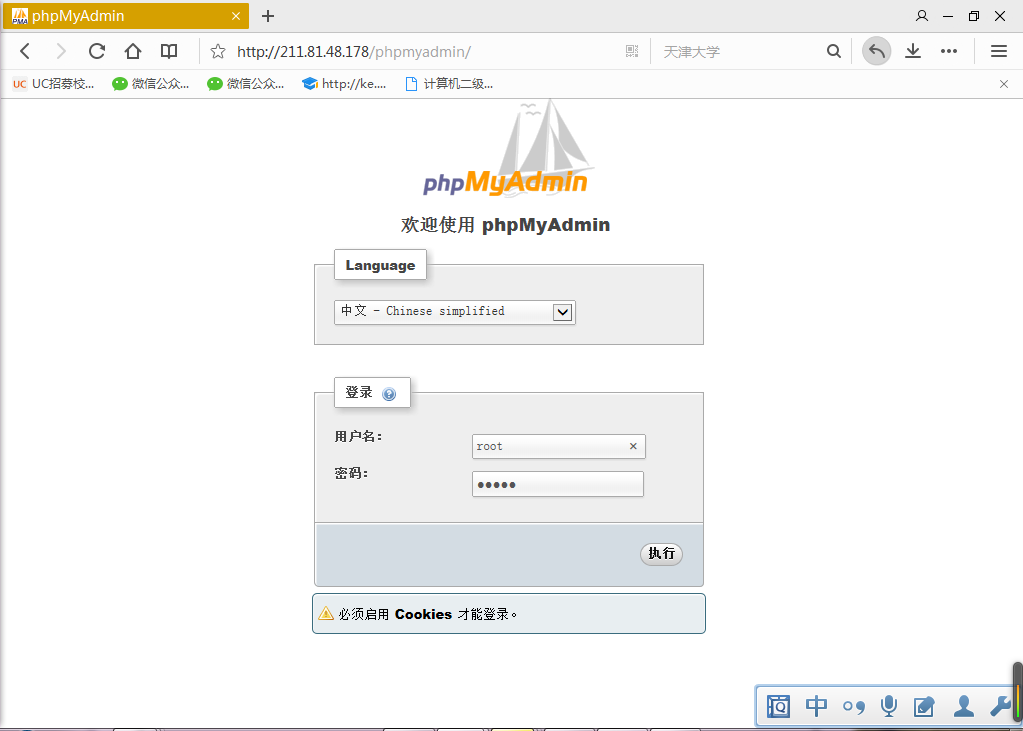Close the phpMyAdmin tab
Screen dimensions: 1023x731
tap(236, 16)
